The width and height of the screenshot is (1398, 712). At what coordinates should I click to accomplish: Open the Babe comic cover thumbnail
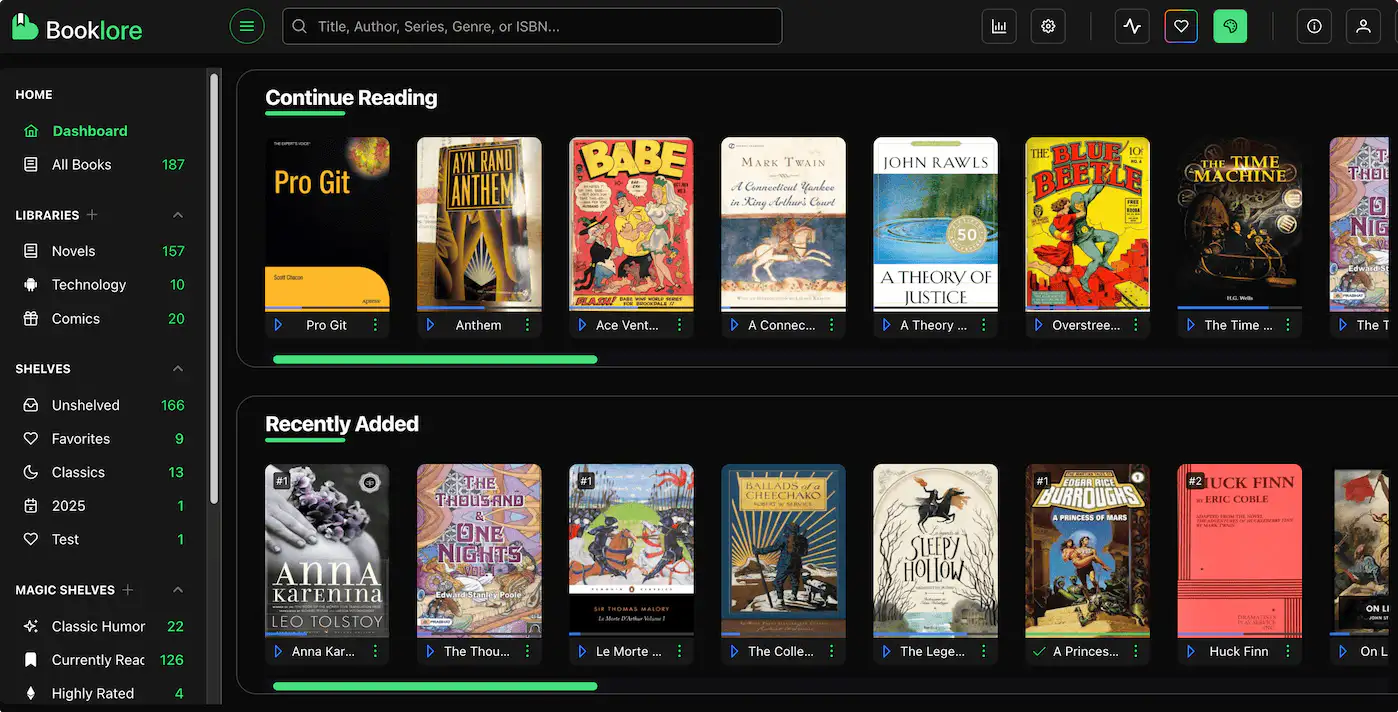point(631,223)
